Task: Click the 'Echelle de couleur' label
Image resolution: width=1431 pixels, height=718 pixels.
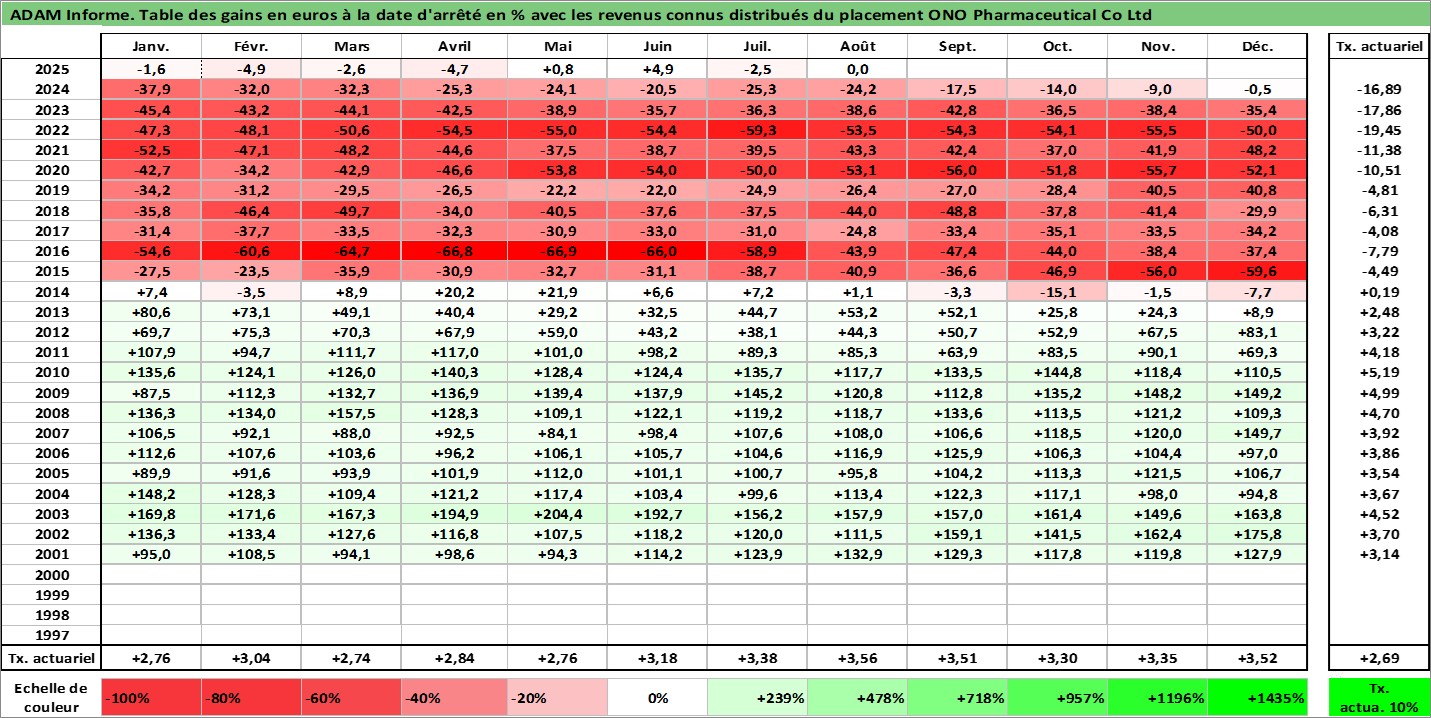Action: (x=51, y=698)
